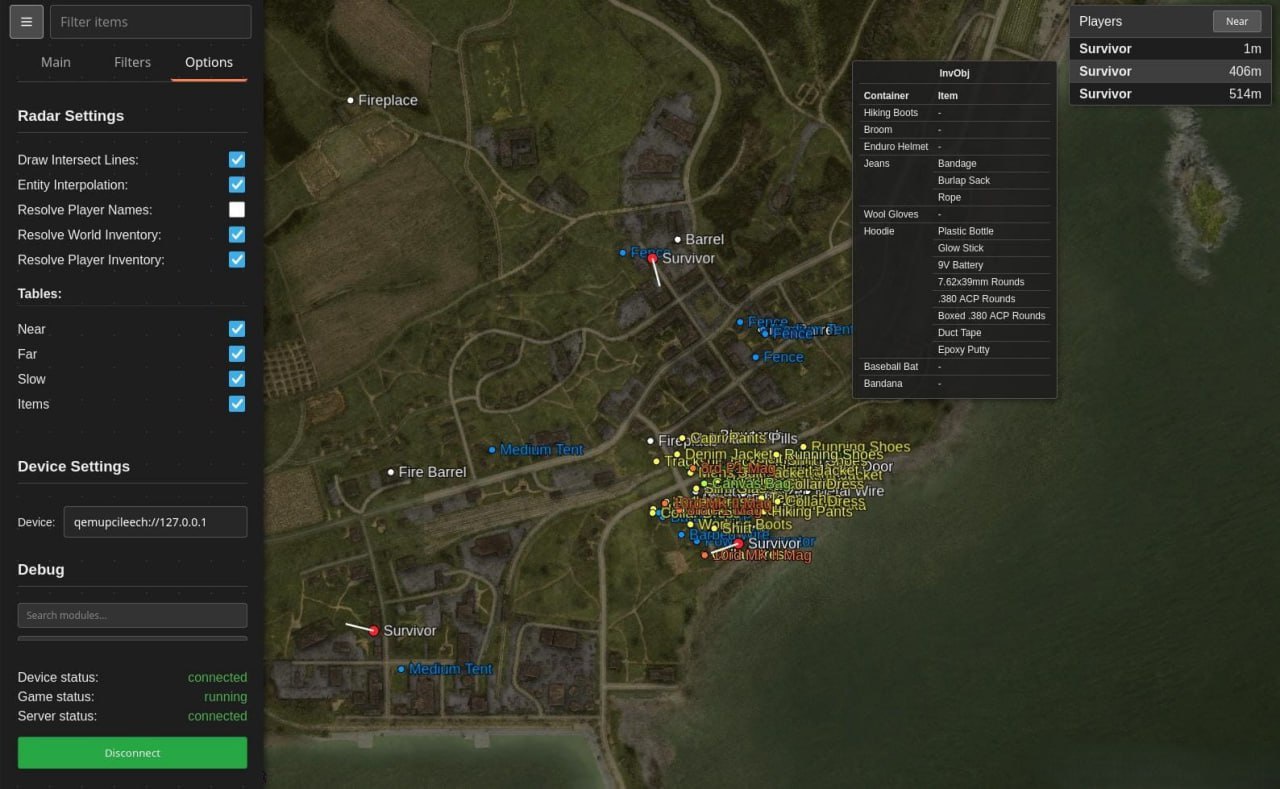Uncheck the Far table checkbox
The height and width of the screenshot is (789, 1280).
237,353
